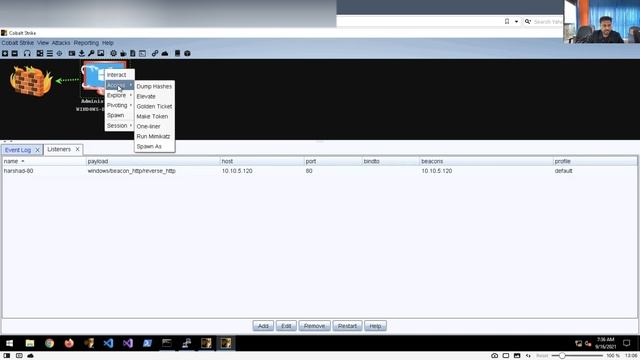Open Visual Studio Code from the taskbar

pyautogui.click(x=108, y=343)
